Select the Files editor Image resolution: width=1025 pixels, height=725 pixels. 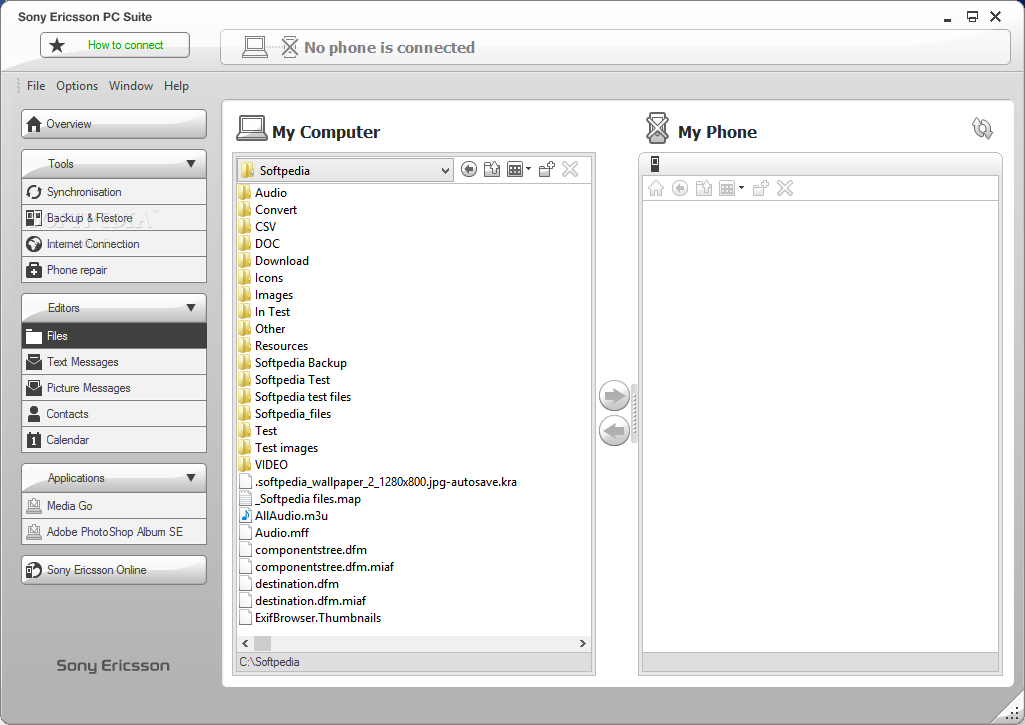point(114,336)
